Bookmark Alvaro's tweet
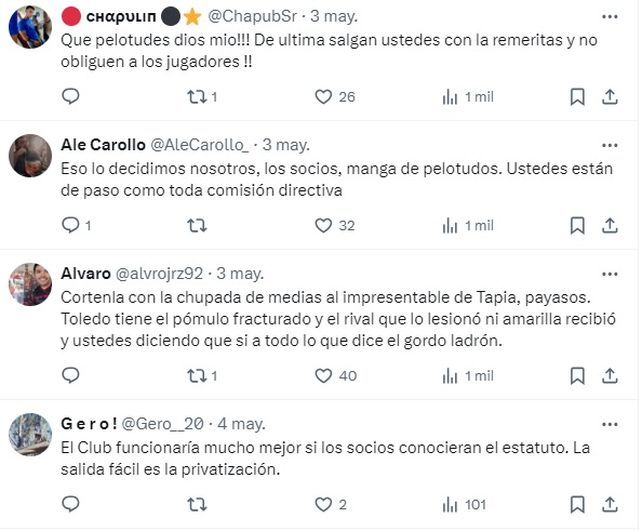642x531 pixels. click(577, 376)
